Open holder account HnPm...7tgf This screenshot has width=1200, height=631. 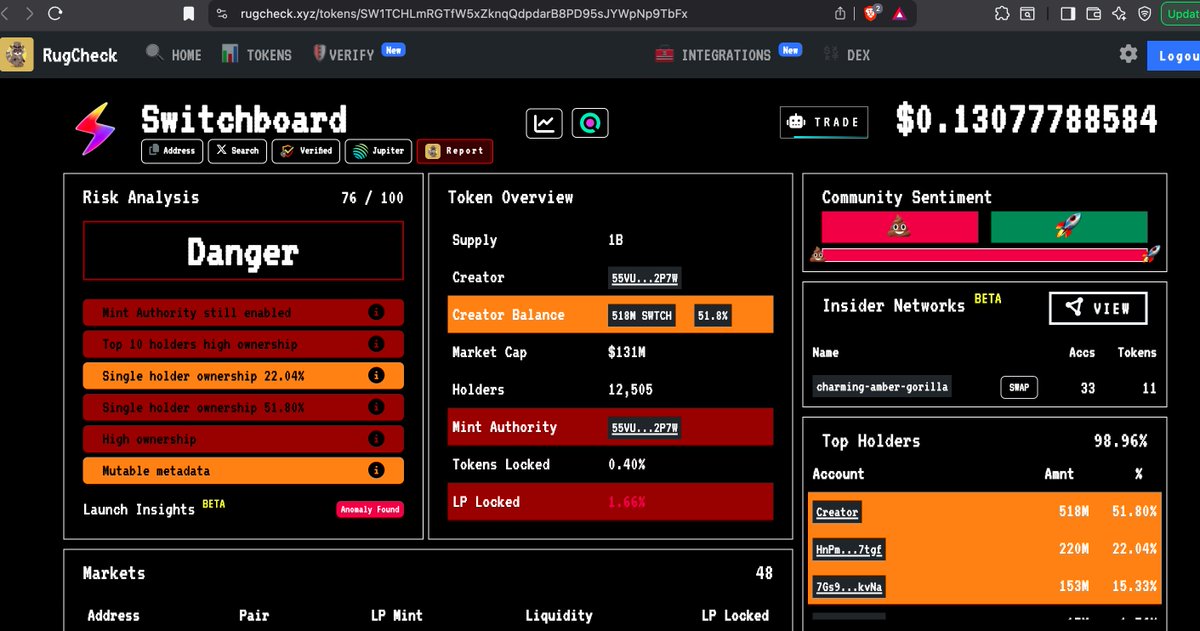click(848, 549)
